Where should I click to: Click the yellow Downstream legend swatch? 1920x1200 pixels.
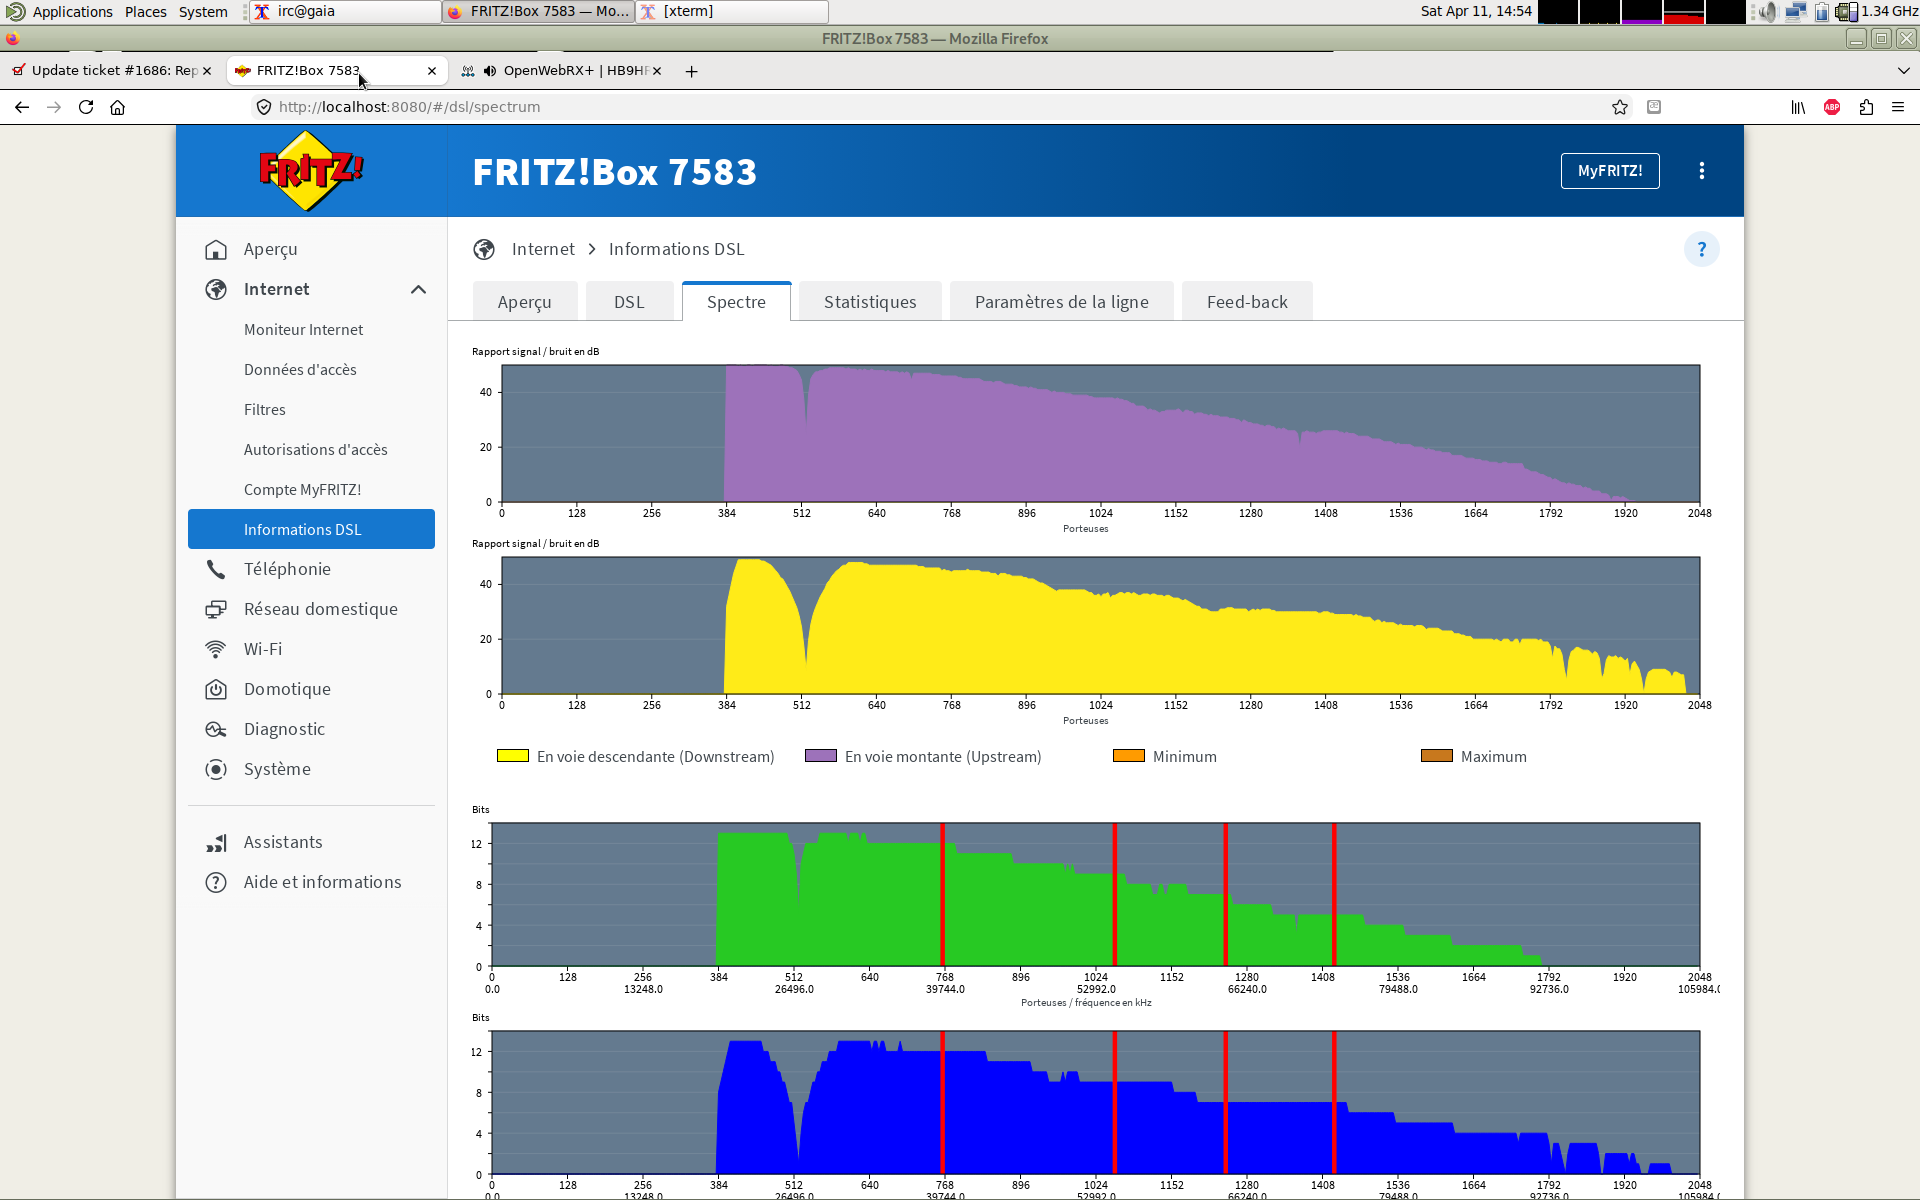(x=513, y=756)
